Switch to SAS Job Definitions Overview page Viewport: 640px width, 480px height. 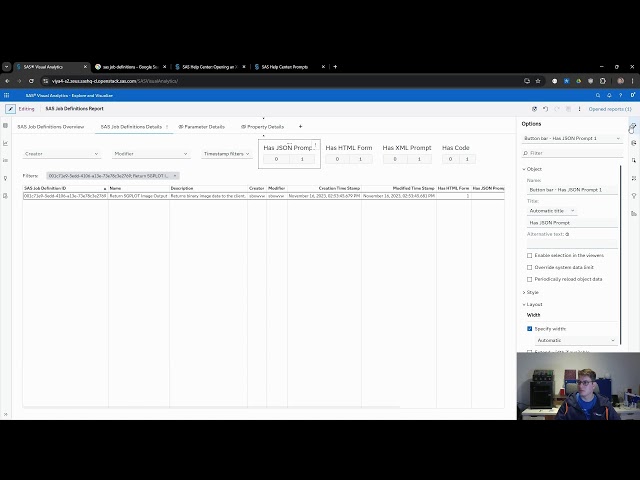(51, 127)
